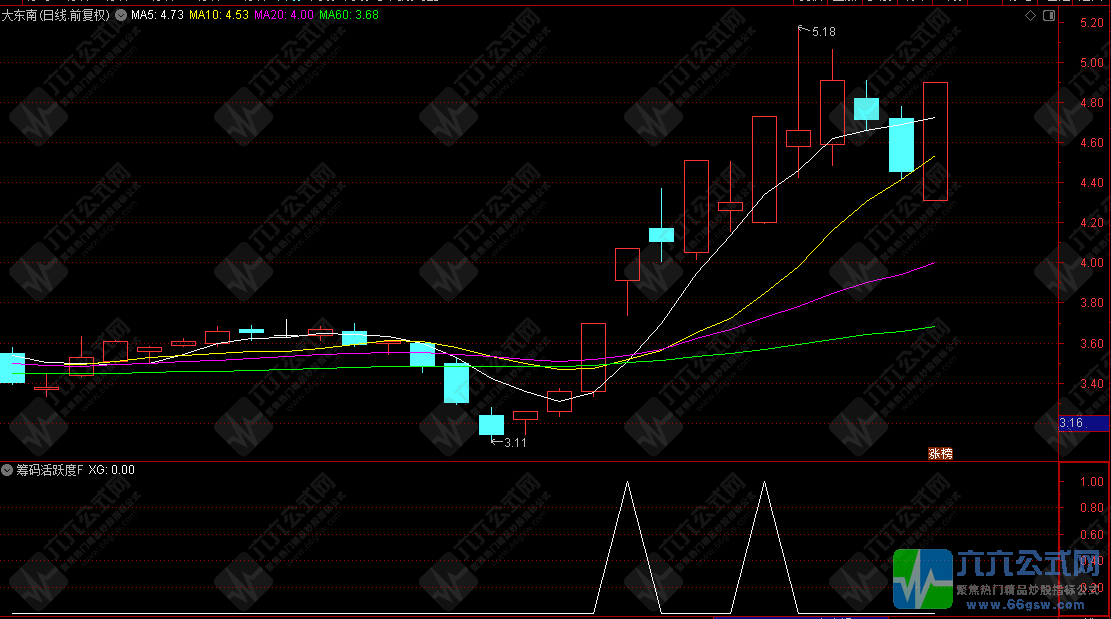
Task: Click the last red hollow candlestick
Action: (x=935, y=141)
